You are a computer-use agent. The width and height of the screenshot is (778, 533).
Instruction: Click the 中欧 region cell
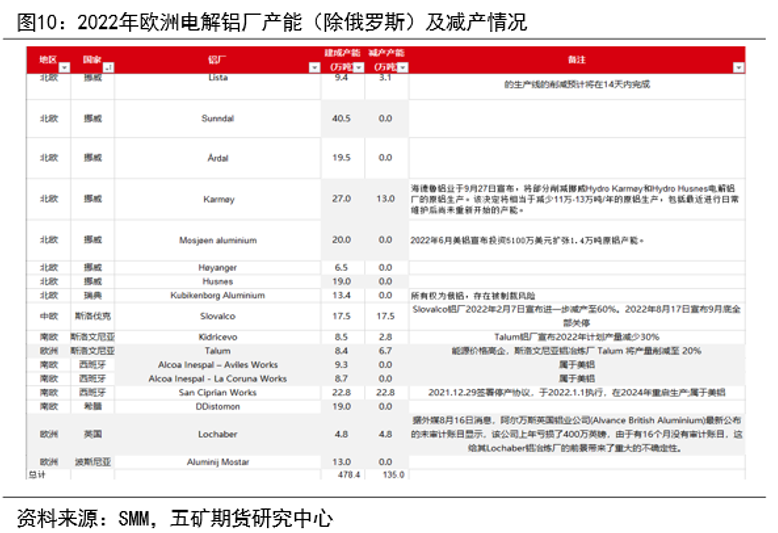click(x=49, y=316)
